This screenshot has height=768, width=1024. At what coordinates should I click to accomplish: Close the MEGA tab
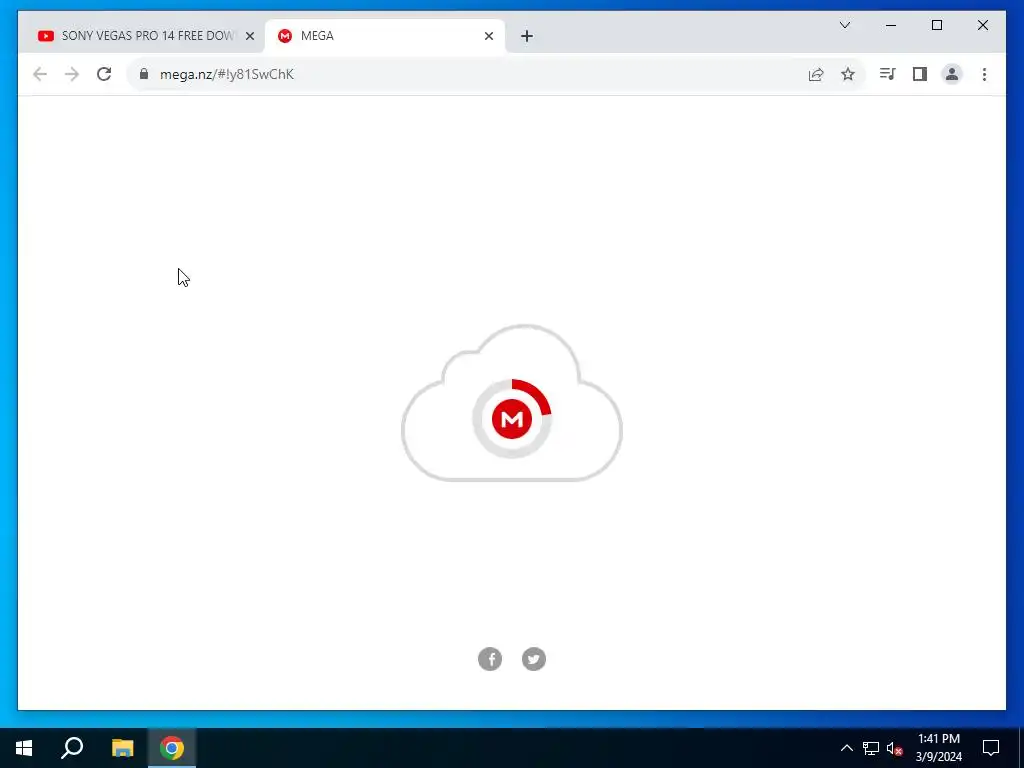click(488, 36)
